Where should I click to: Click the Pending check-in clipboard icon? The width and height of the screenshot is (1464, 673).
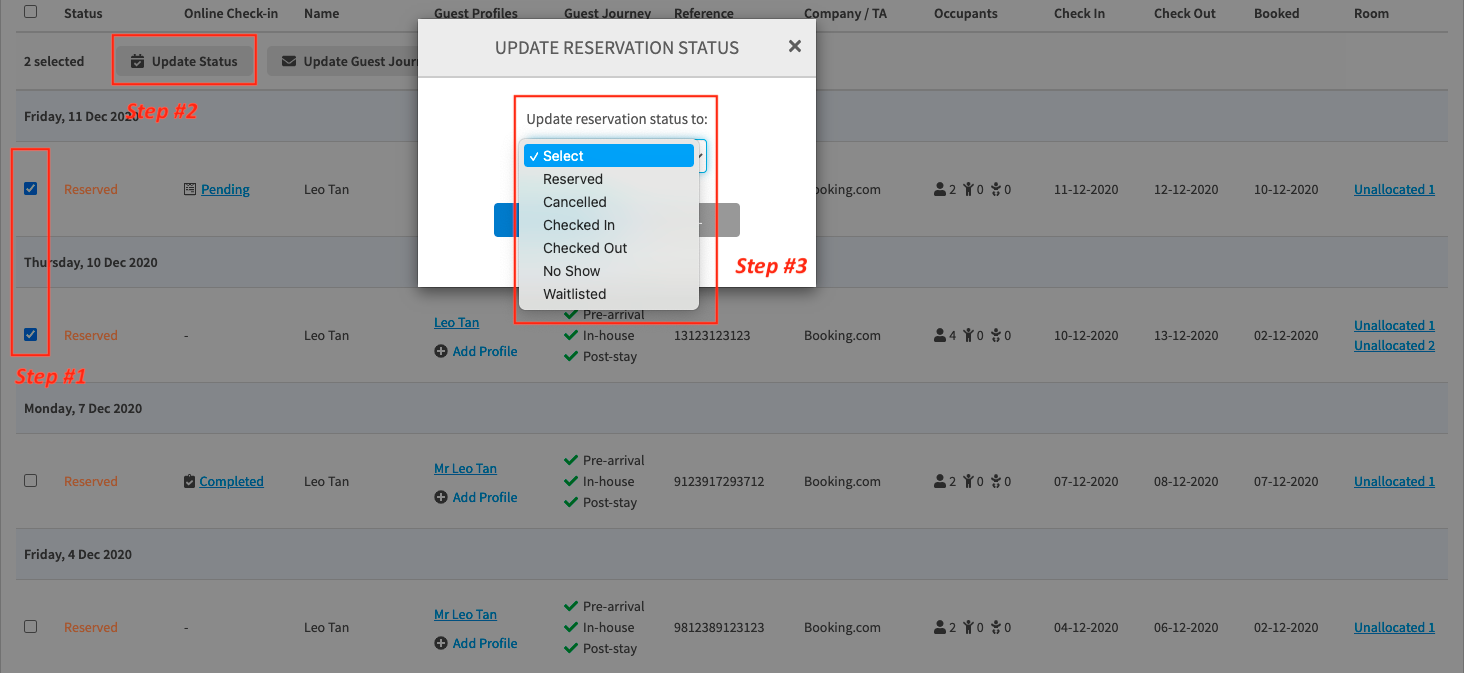(x=190, y=189)
